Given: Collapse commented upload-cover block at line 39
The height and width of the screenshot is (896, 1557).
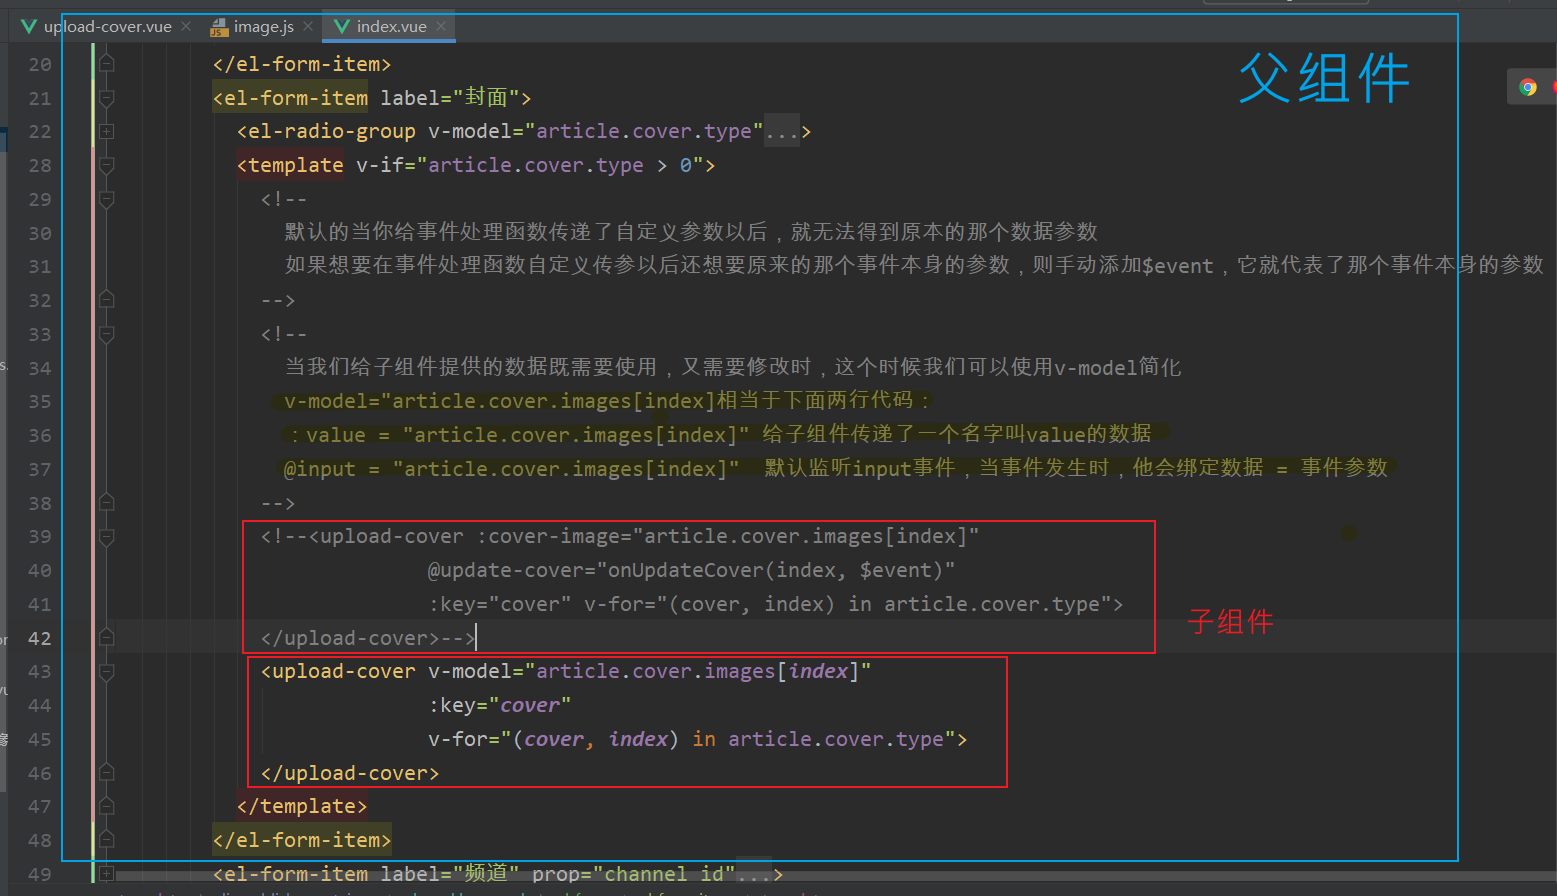Looking at the screenshot, I should 107,537.
